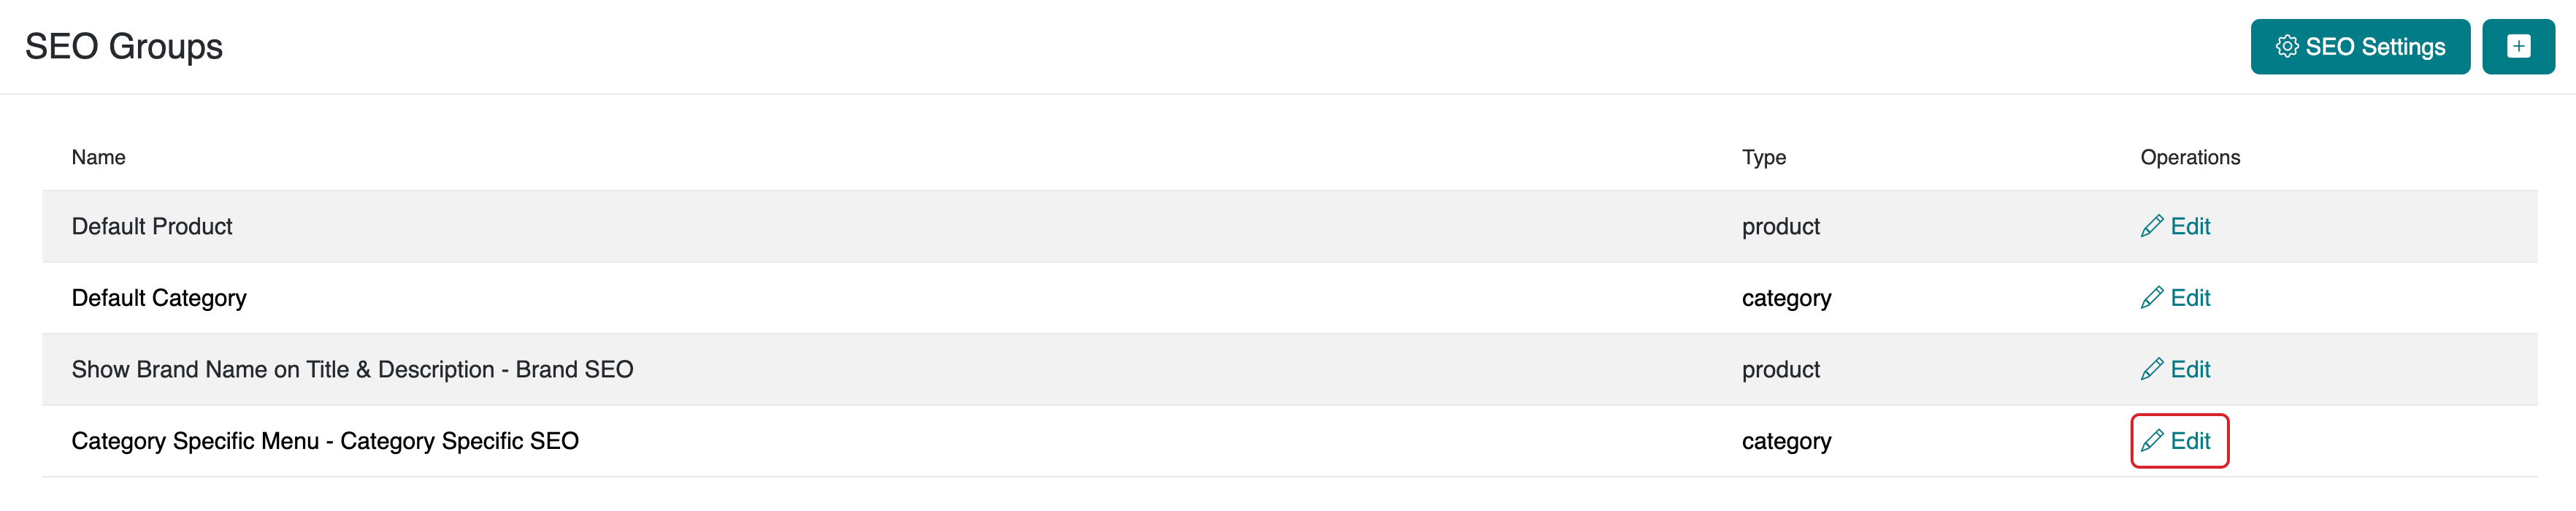The width and height of the screenshot is (2576, 511).
Task: Click pencil icon for Brand SEO row
Action: tap(2151, 370)
